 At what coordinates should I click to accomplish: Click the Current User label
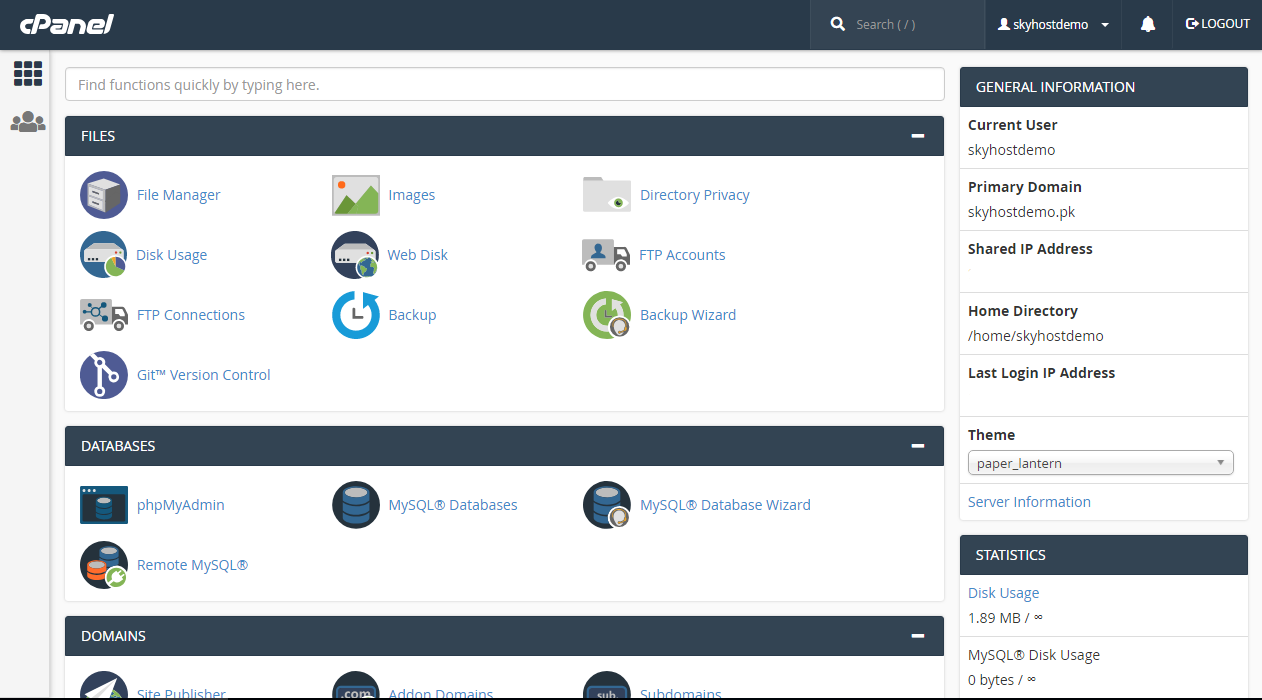click(1013, 125)
